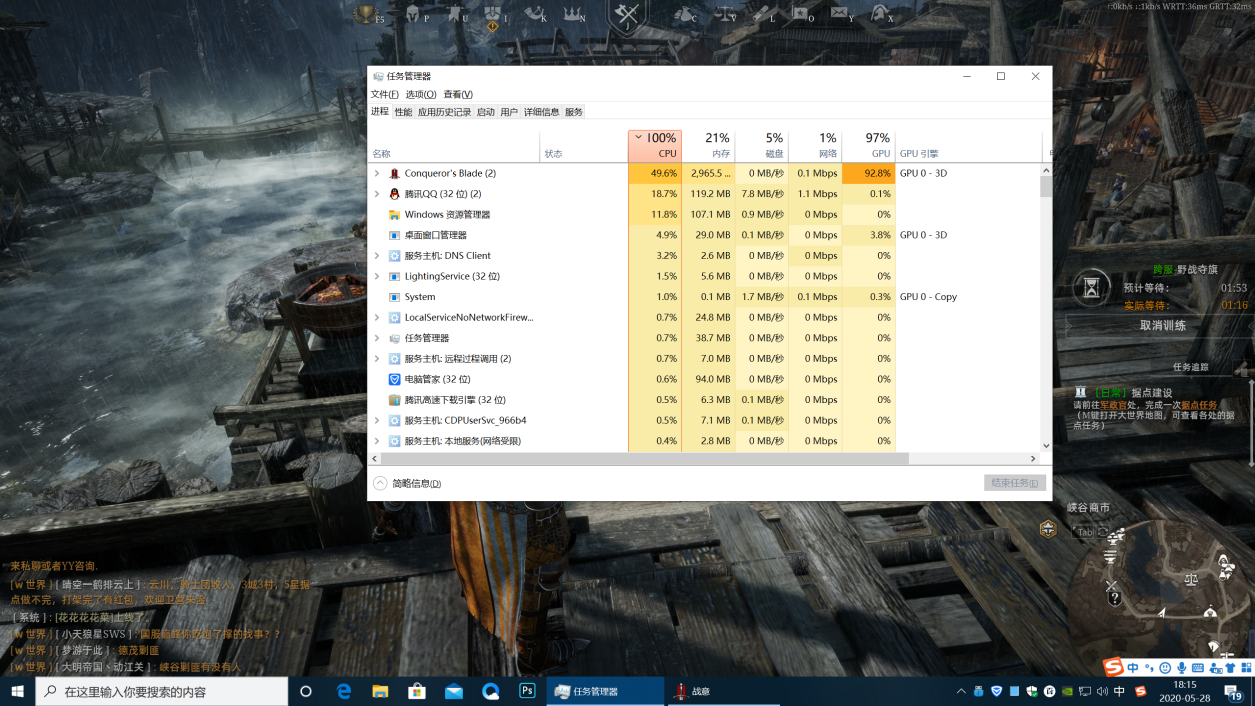Switch to the 启动 tab
The image size is (1255, 706).
point(486,112)
